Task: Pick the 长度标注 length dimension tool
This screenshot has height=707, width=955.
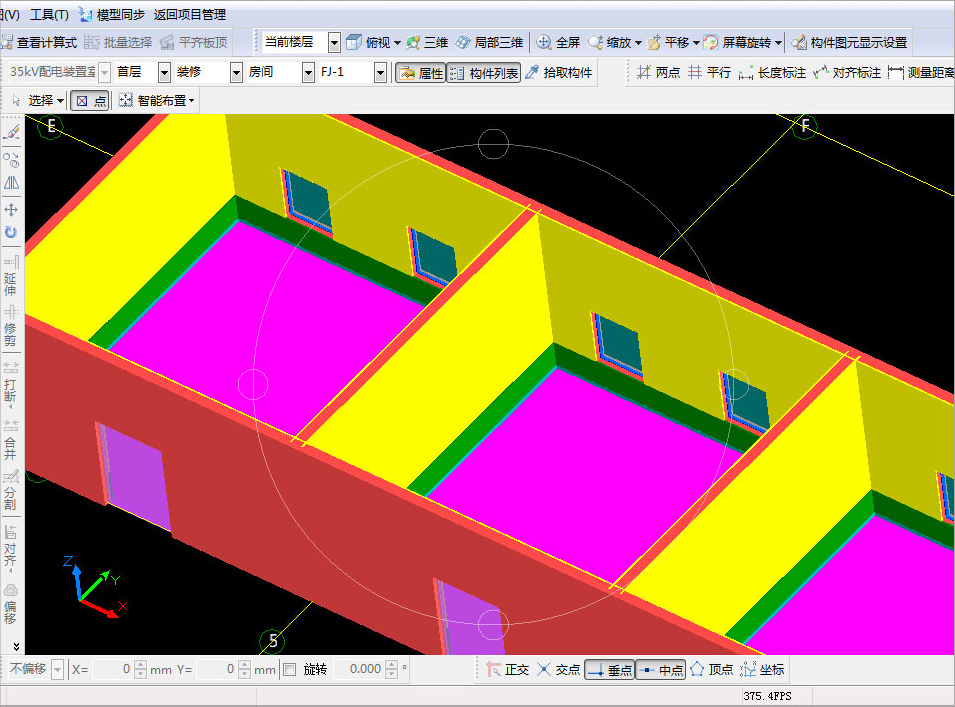Action: pyautogui.click(x=772, y=72)
